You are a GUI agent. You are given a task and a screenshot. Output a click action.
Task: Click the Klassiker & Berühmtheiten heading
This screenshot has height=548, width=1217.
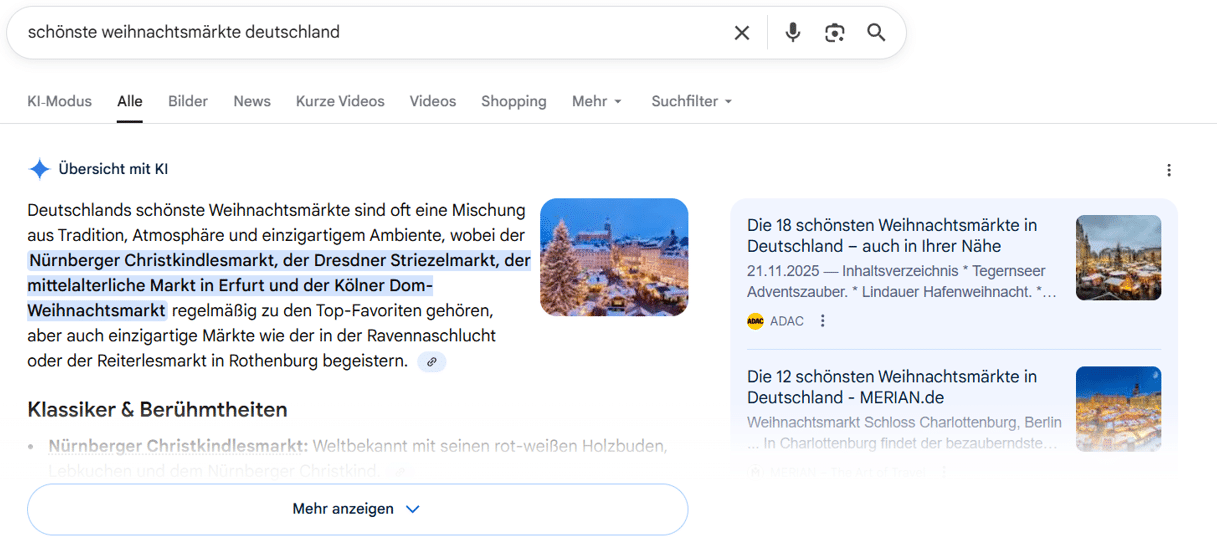pos(157,409)
